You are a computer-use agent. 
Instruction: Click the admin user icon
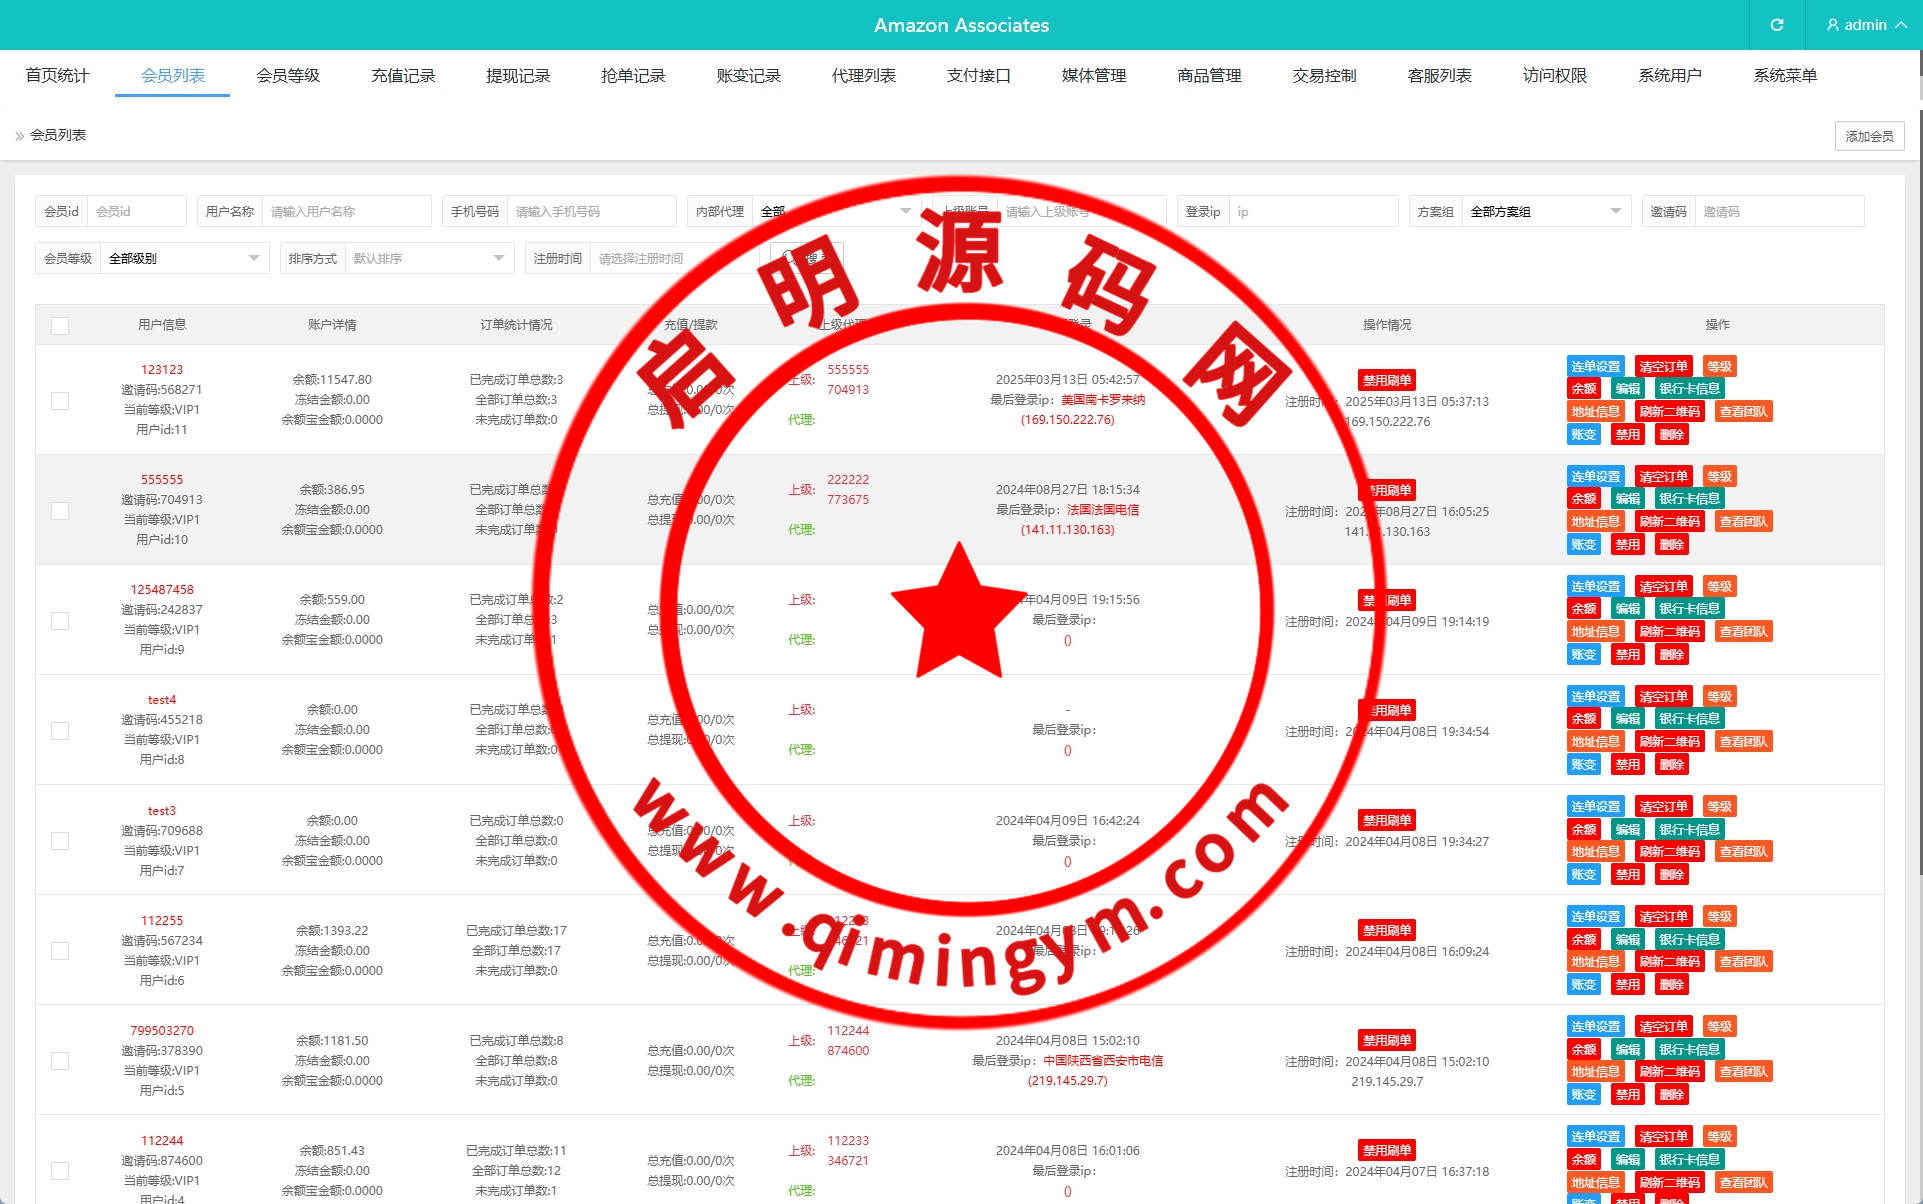[x=1832, y=25]
